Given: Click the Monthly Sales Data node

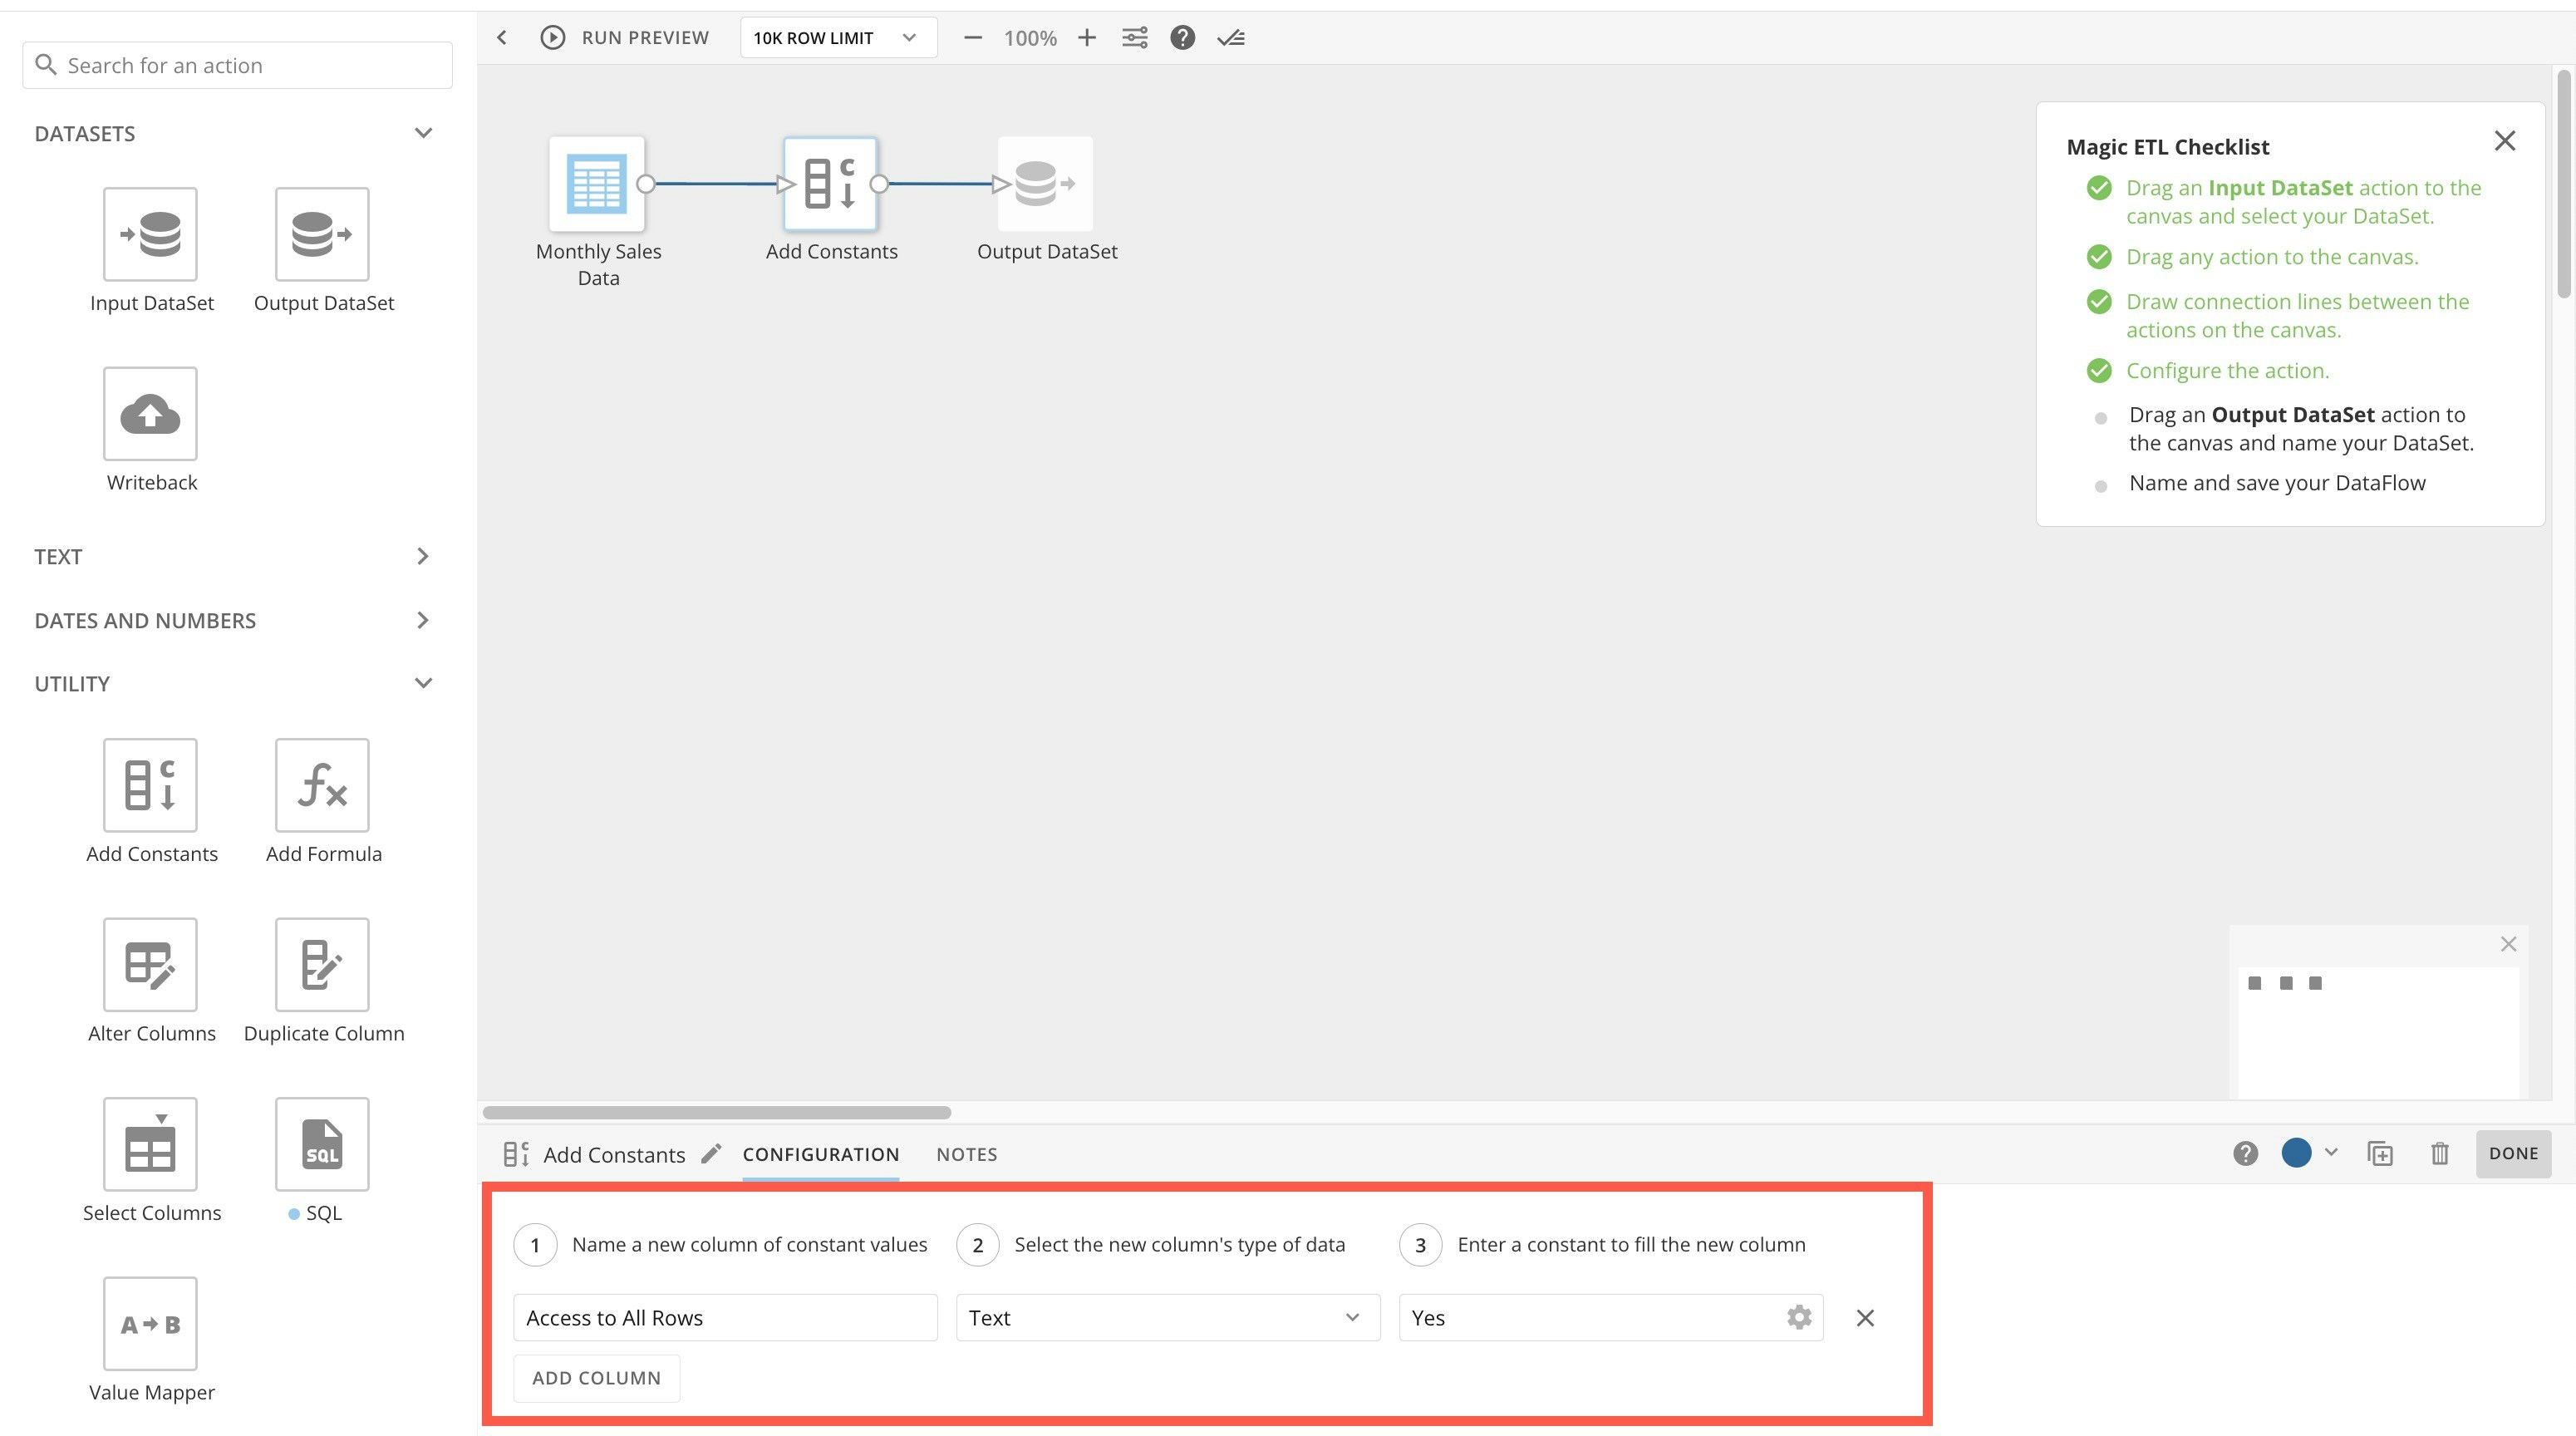Looking at the screenshot, I should (597, 184).
